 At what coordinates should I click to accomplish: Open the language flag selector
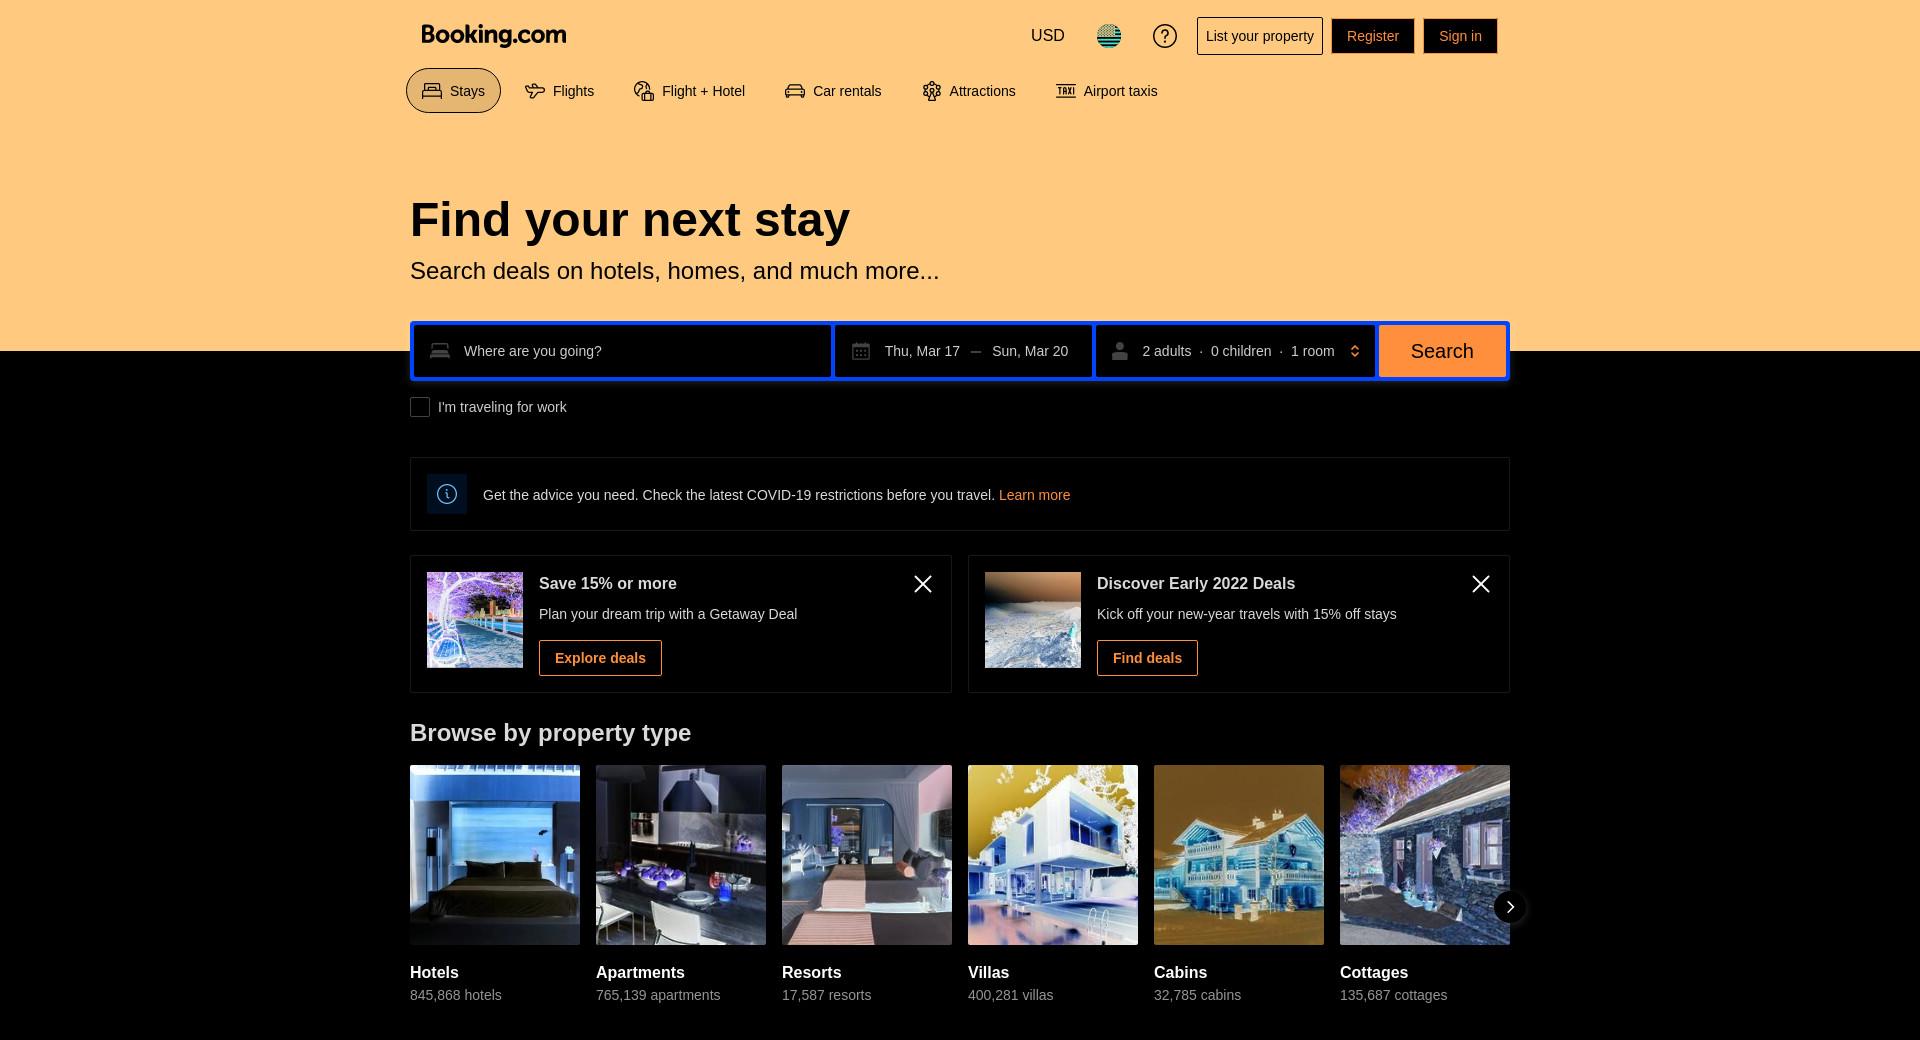[x=1109, y=36]
